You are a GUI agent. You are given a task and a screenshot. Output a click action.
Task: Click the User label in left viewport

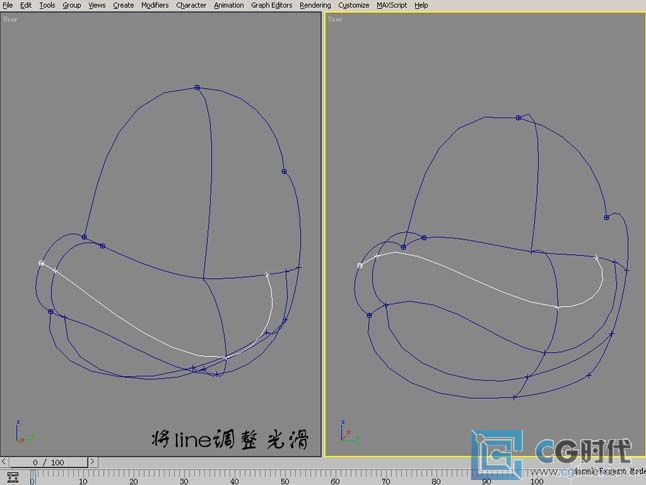(x=10, y=19)
